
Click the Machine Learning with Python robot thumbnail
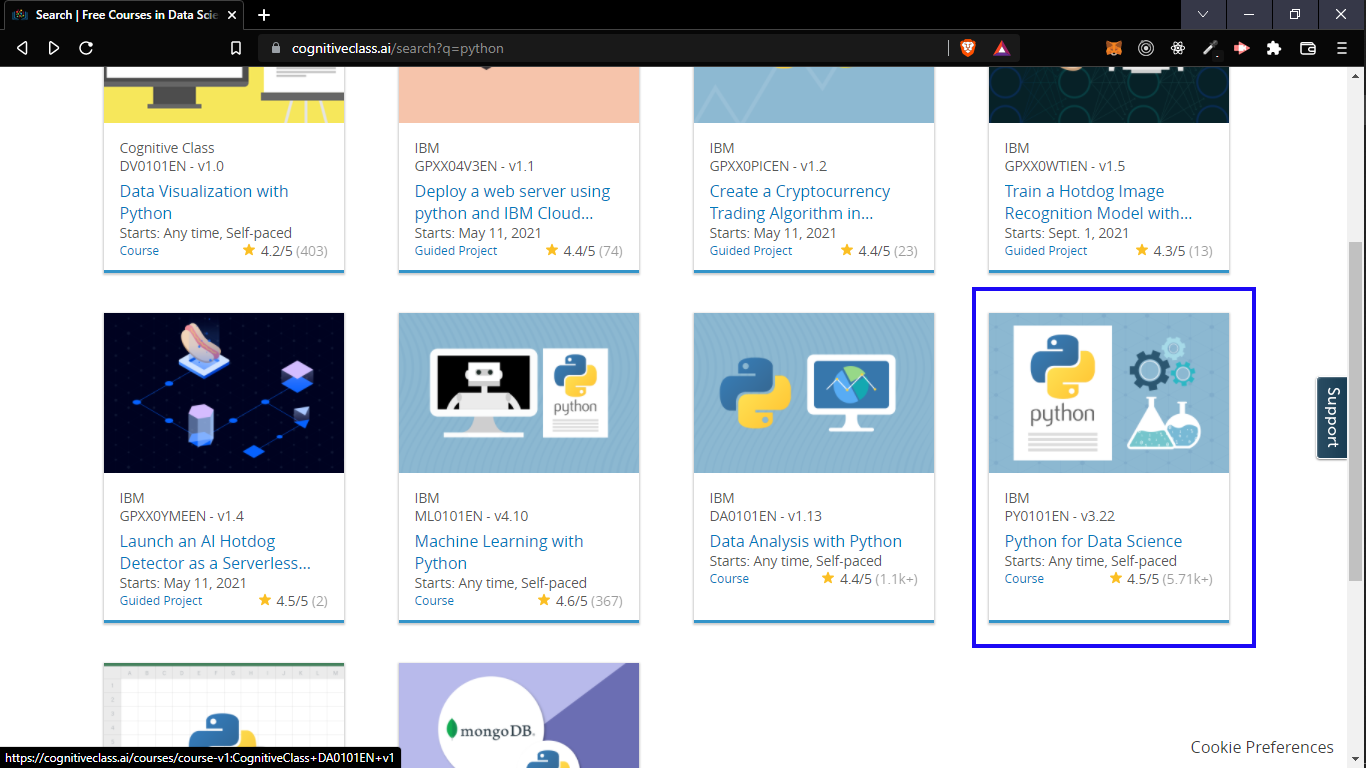point(519,393)
